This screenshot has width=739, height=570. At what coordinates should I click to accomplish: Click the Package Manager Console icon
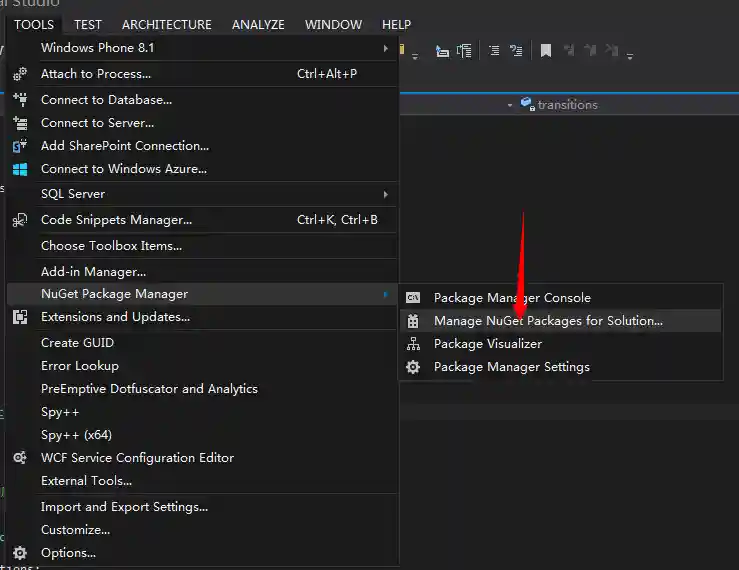pyautogui.click(x=413, y=298)
